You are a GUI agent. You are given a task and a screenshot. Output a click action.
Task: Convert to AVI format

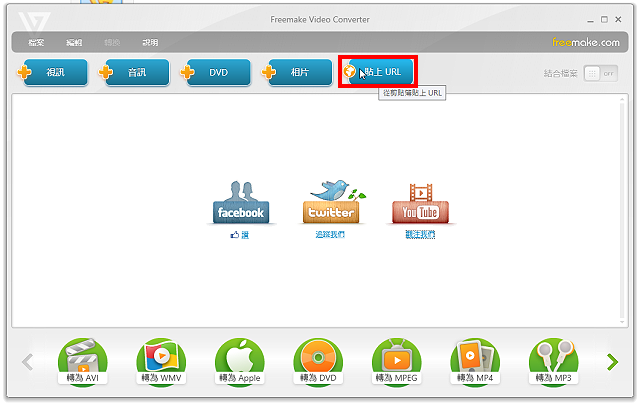coord(83,362)
